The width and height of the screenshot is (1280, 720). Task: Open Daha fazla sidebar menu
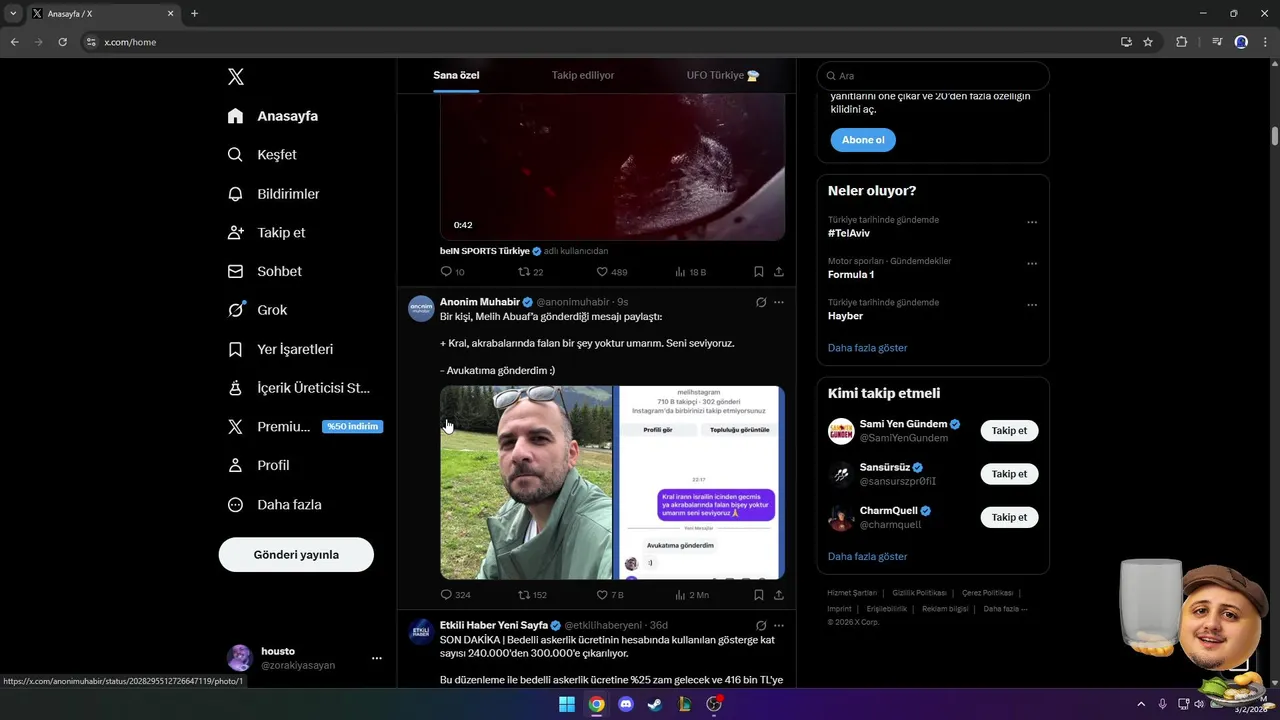point(274,505)
